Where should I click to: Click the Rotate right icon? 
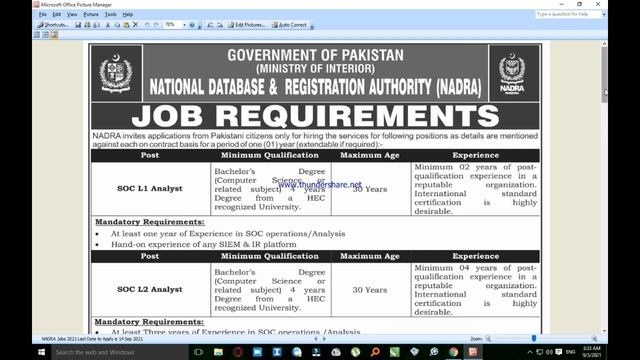click(220, 25)
